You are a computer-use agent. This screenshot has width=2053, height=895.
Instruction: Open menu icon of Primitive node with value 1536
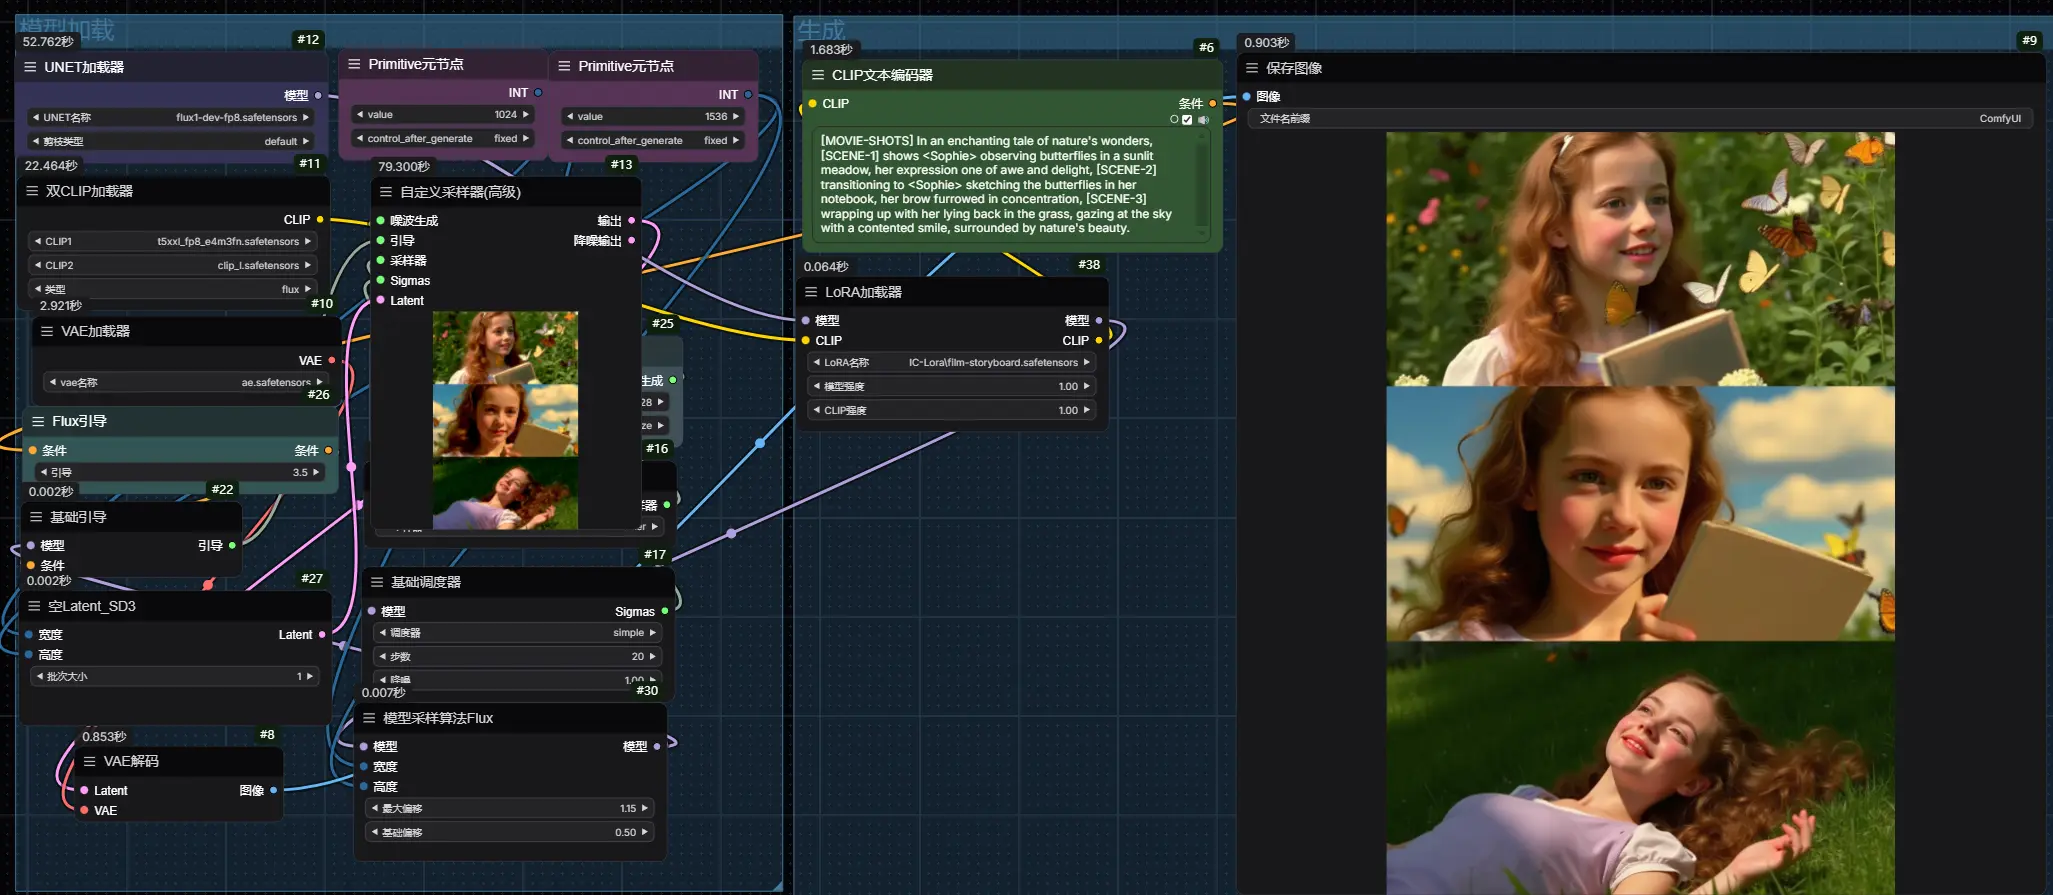pos(564,66)
